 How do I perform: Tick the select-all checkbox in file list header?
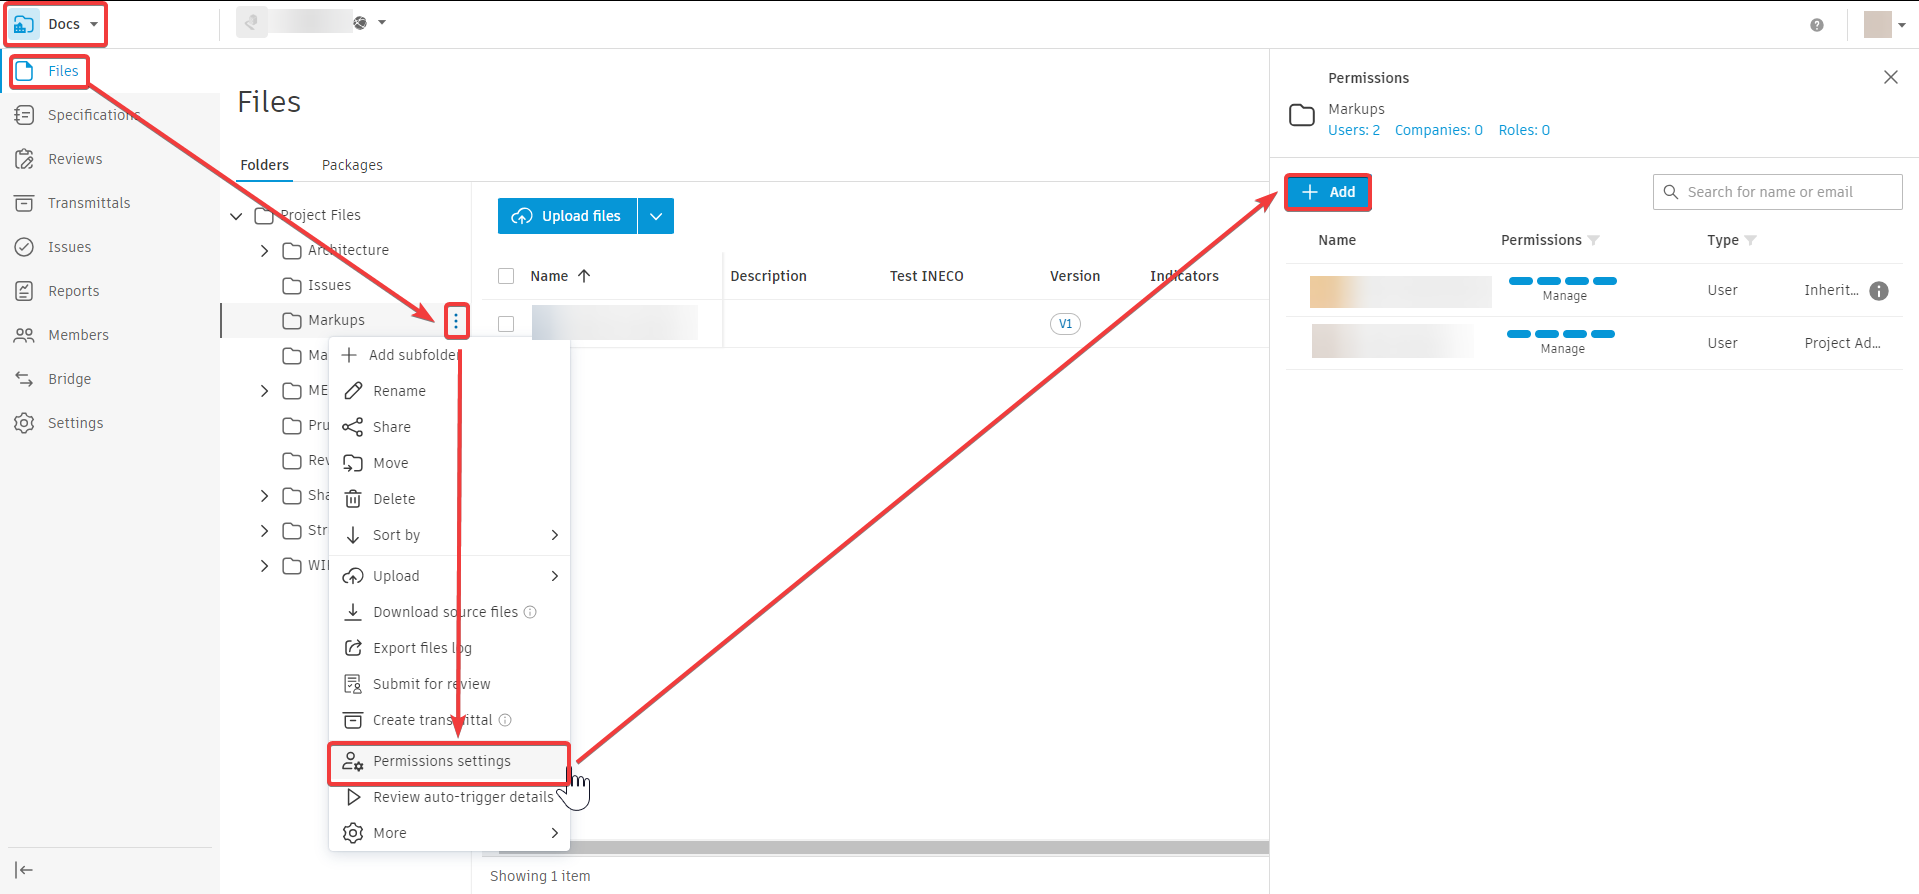pos(506,276)
